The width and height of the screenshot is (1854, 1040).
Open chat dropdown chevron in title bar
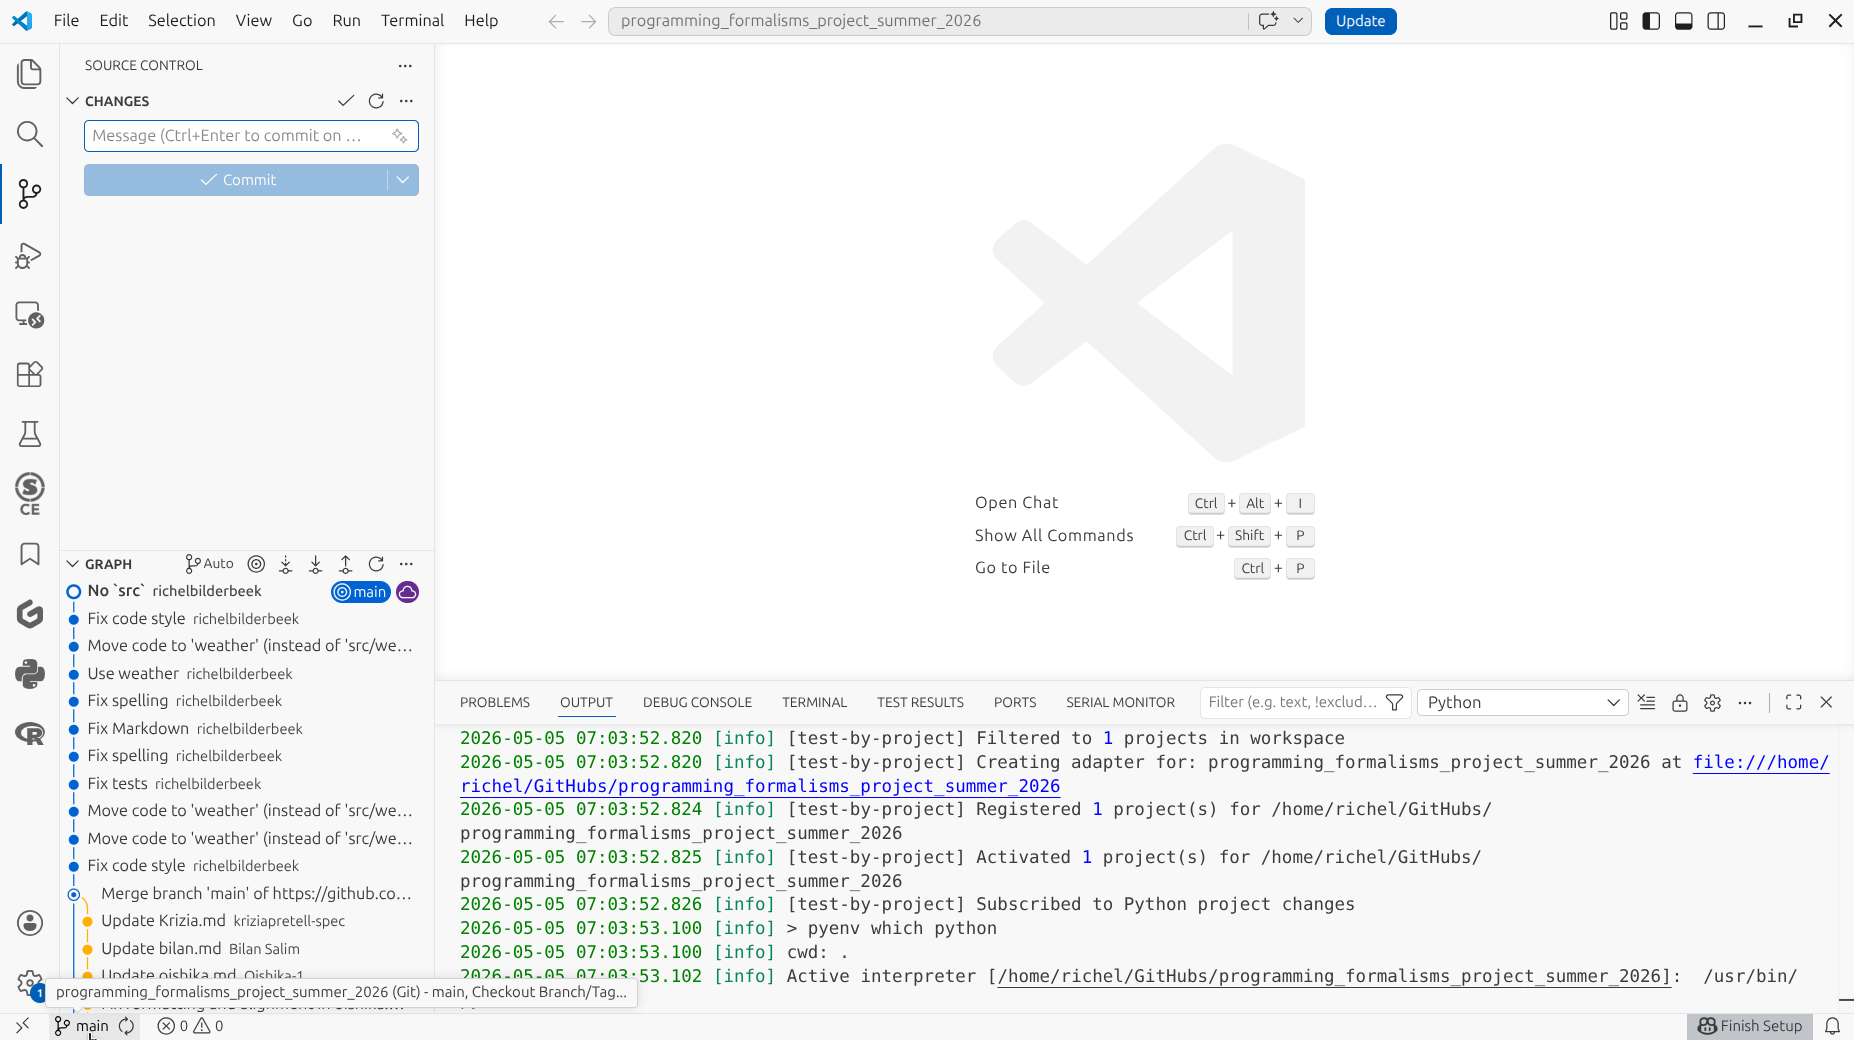pyautogui.click(x=1298, y=21)
